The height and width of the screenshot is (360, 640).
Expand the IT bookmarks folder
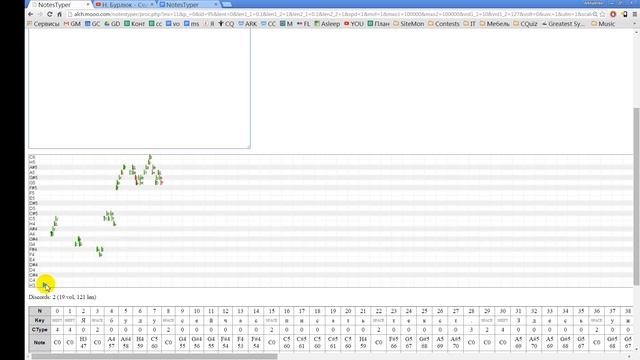pyautogui.click(x=469, y=24)
